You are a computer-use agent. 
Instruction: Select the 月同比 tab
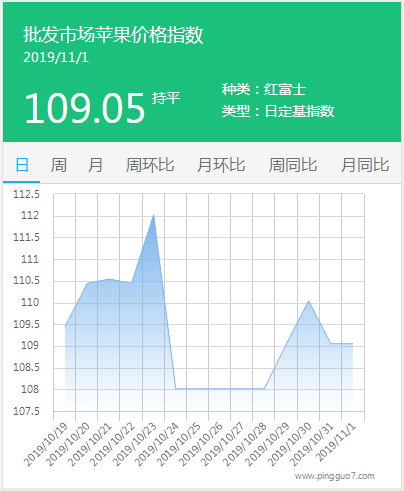point(365,165)
